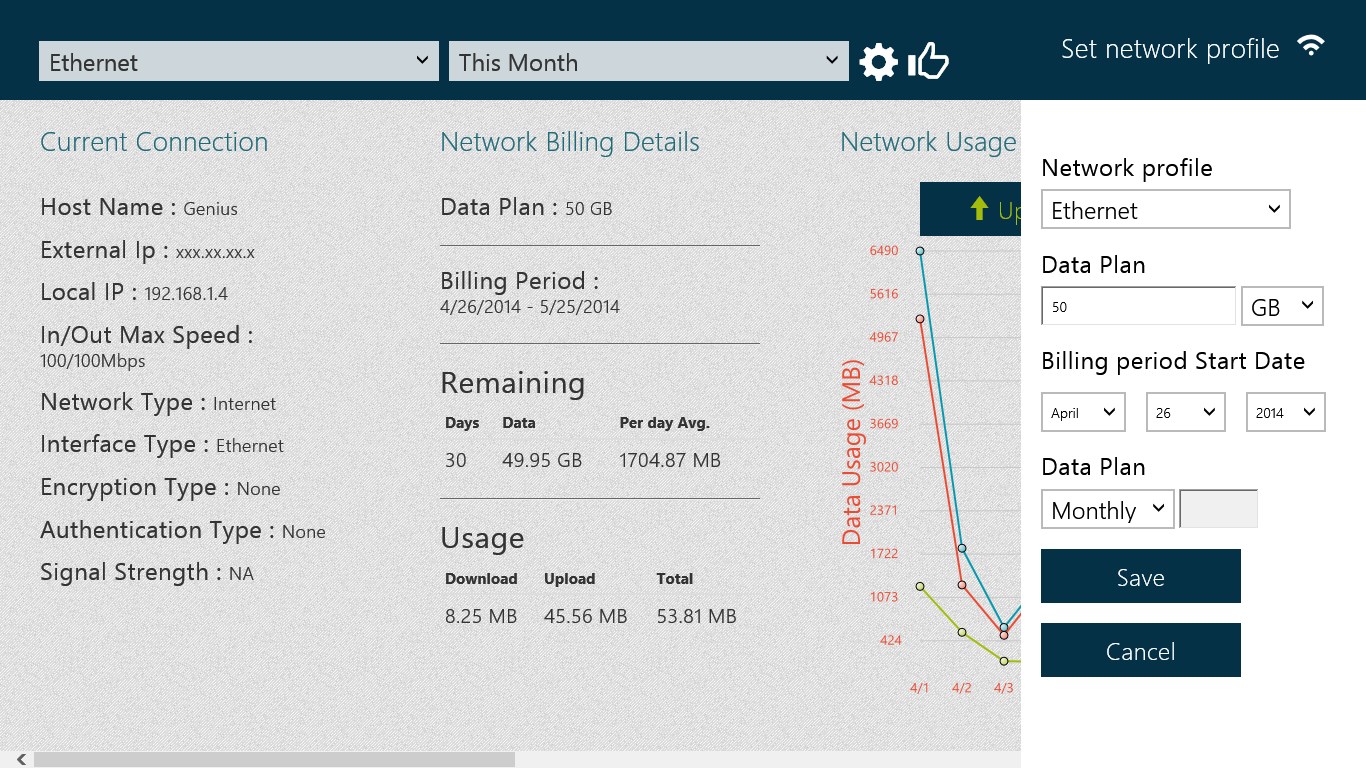
Task: Click the Wi-Fi signal icon
Action: click(x=1310, y=46)
